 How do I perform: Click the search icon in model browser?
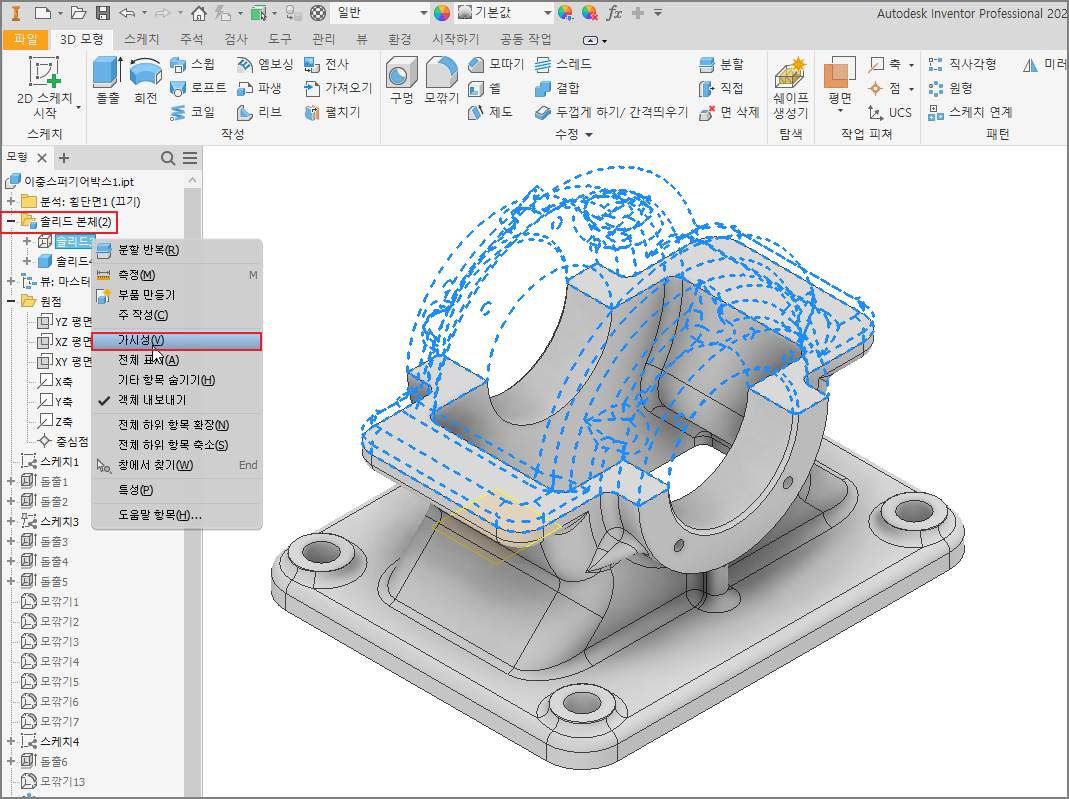[168, 158]
